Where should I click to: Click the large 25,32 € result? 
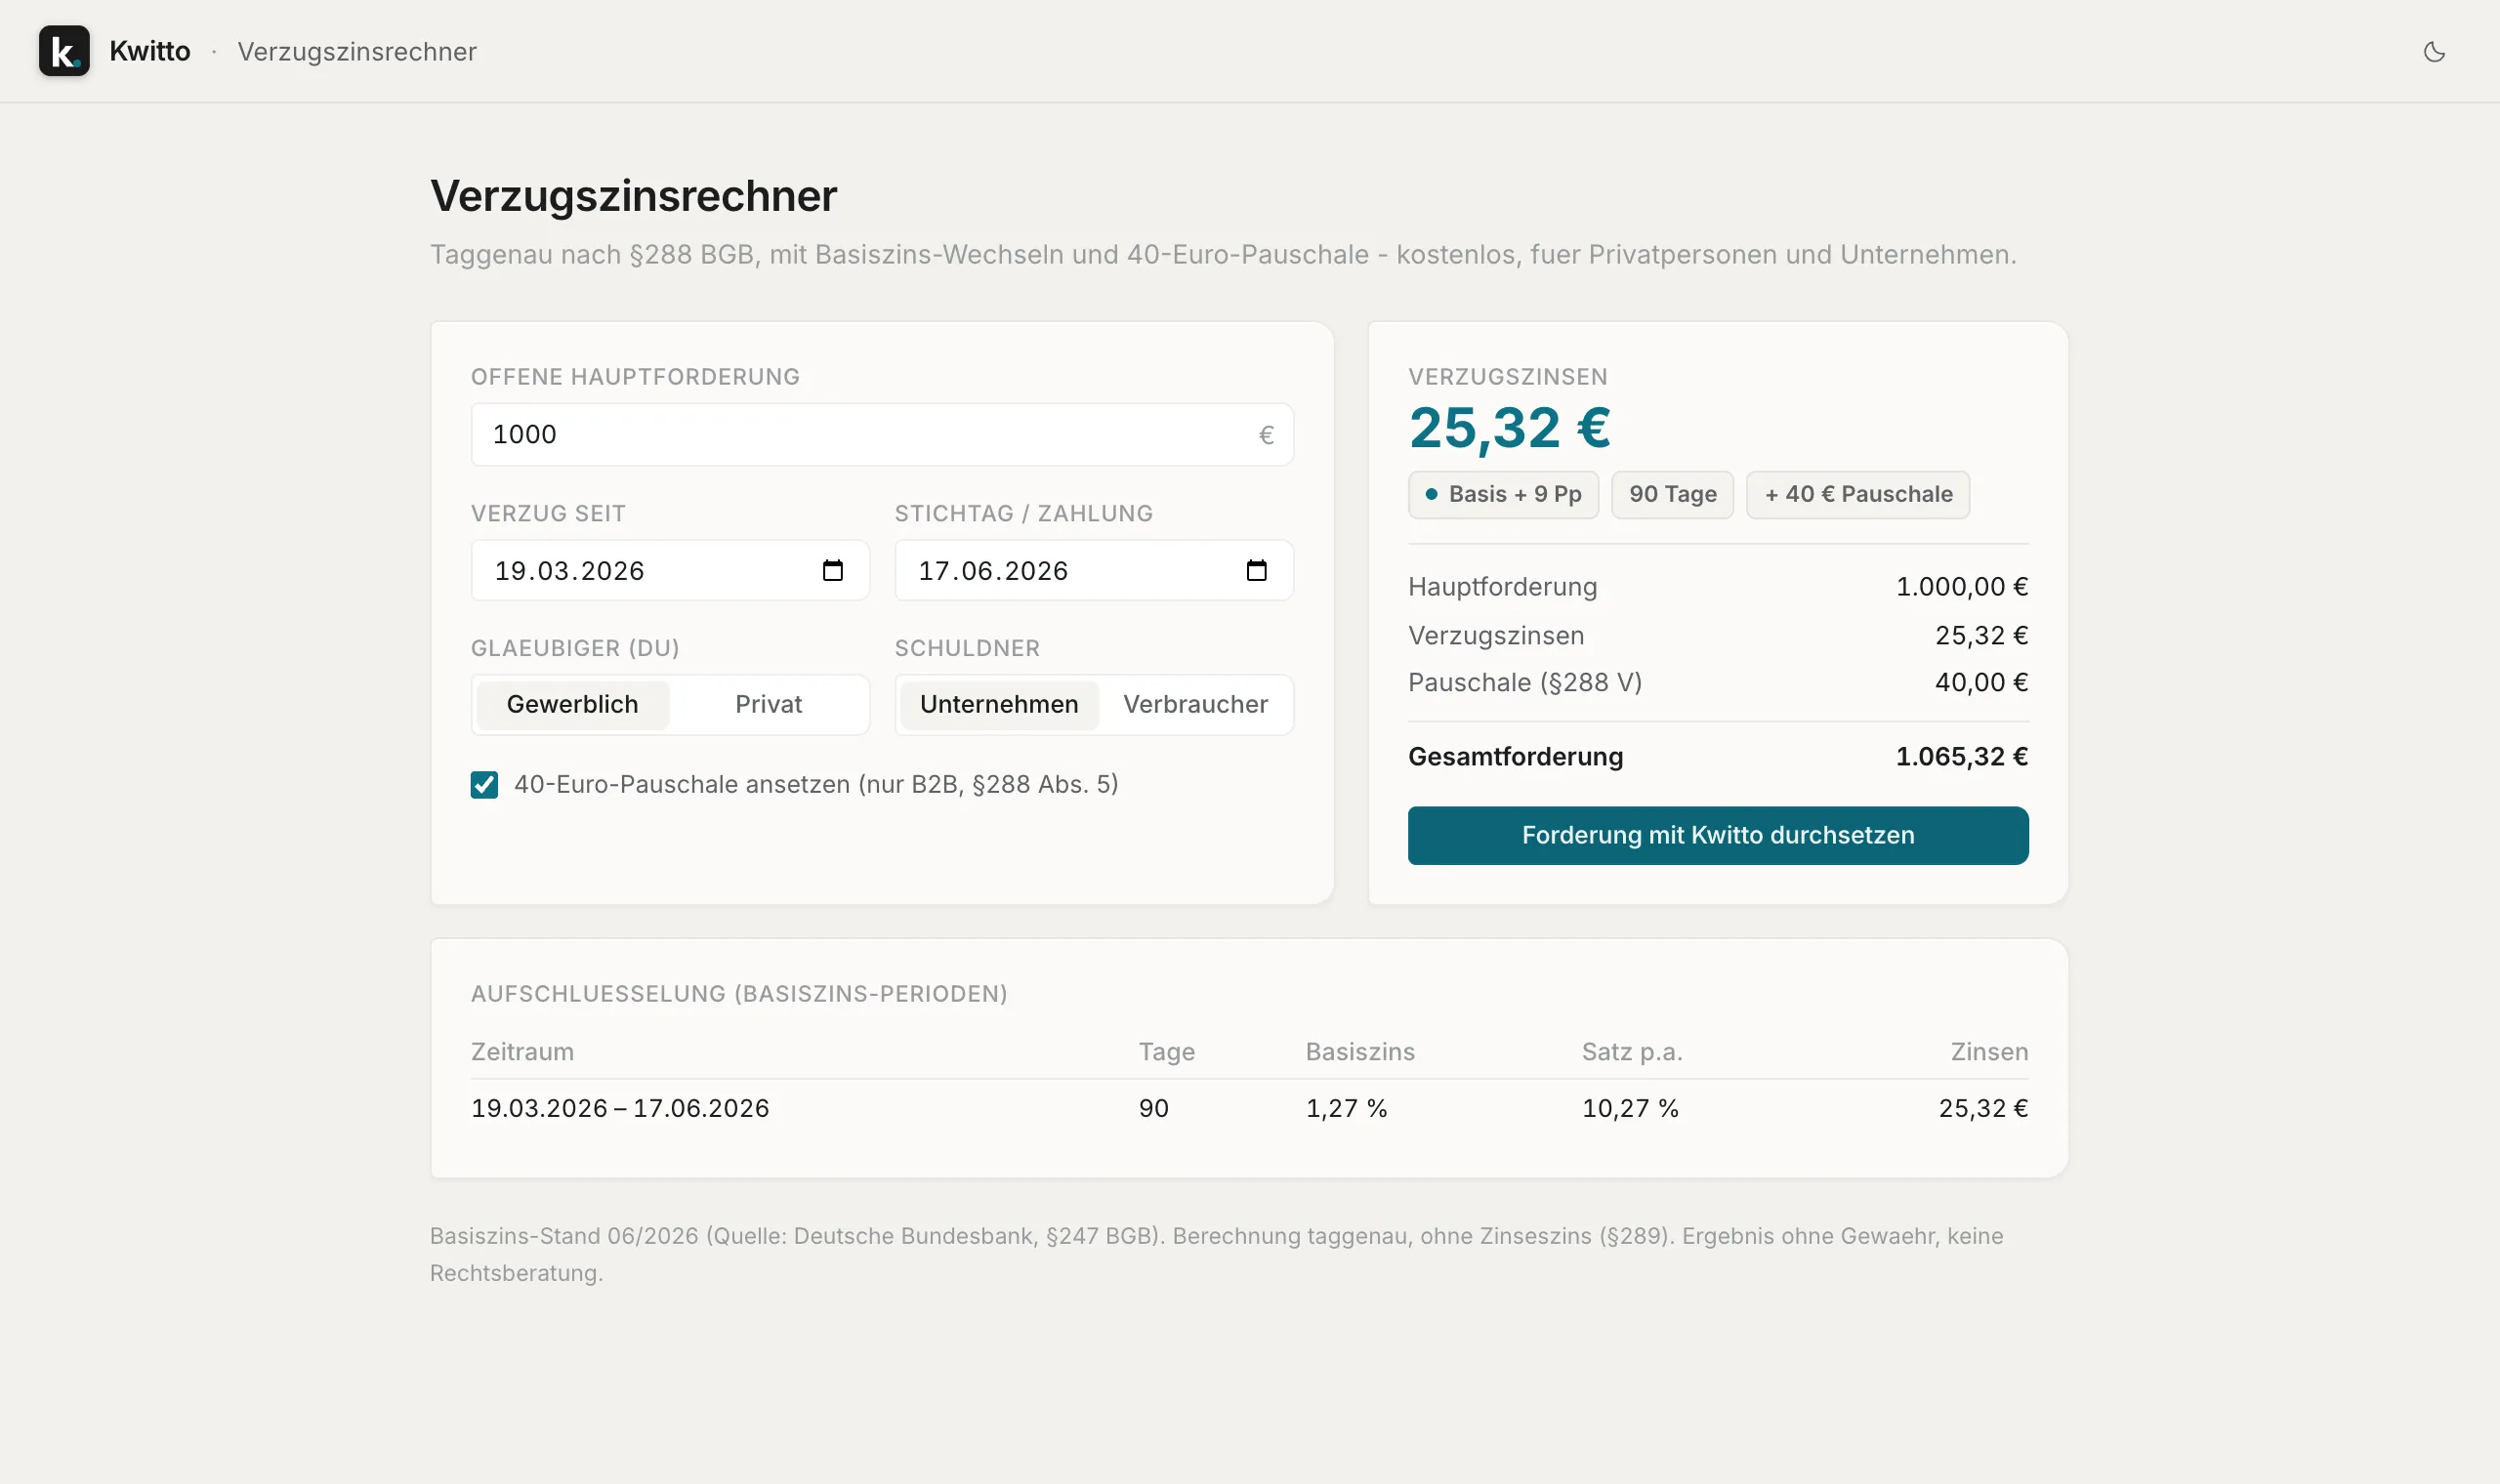(1510, 428)
